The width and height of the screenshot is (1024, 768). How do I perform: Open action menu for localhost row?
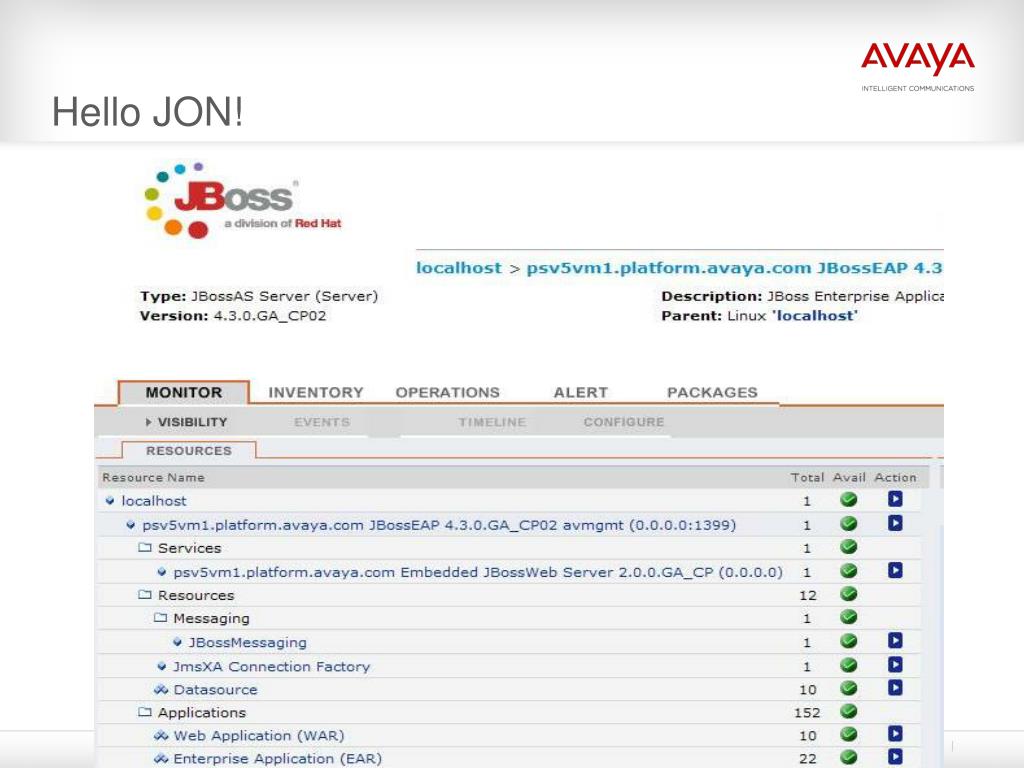[895, 500]
